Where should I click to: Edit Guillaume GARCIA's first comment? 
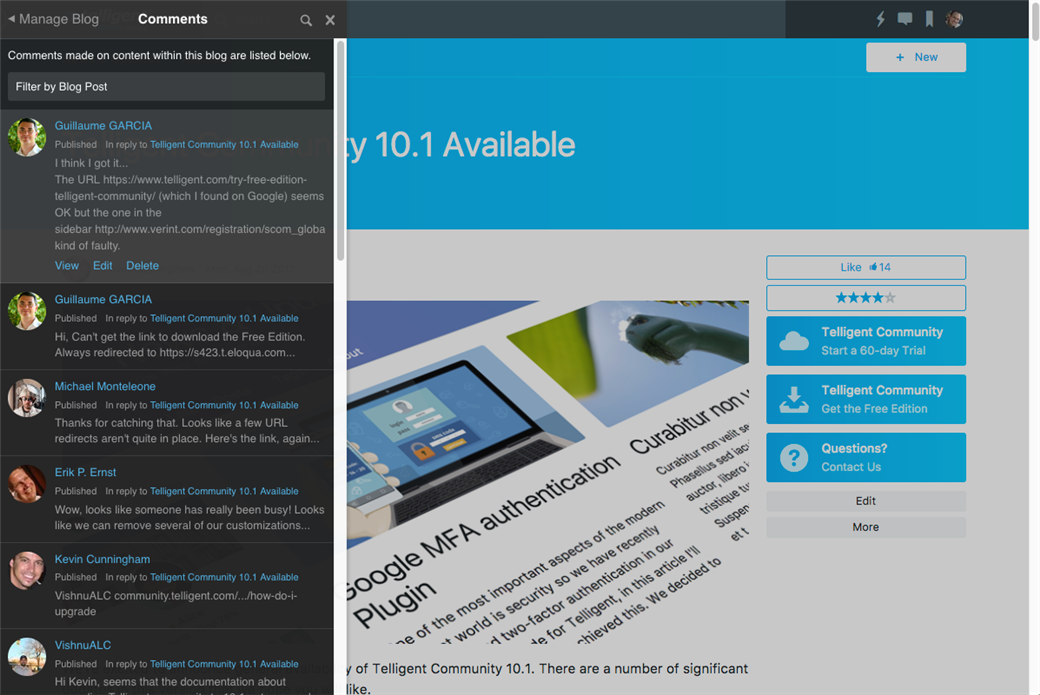tap(103, 266)
